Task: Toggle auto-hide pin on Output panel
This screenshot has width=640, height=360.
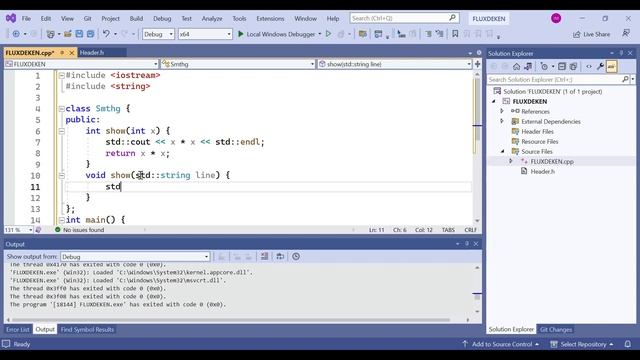Action: pos(467,244)
